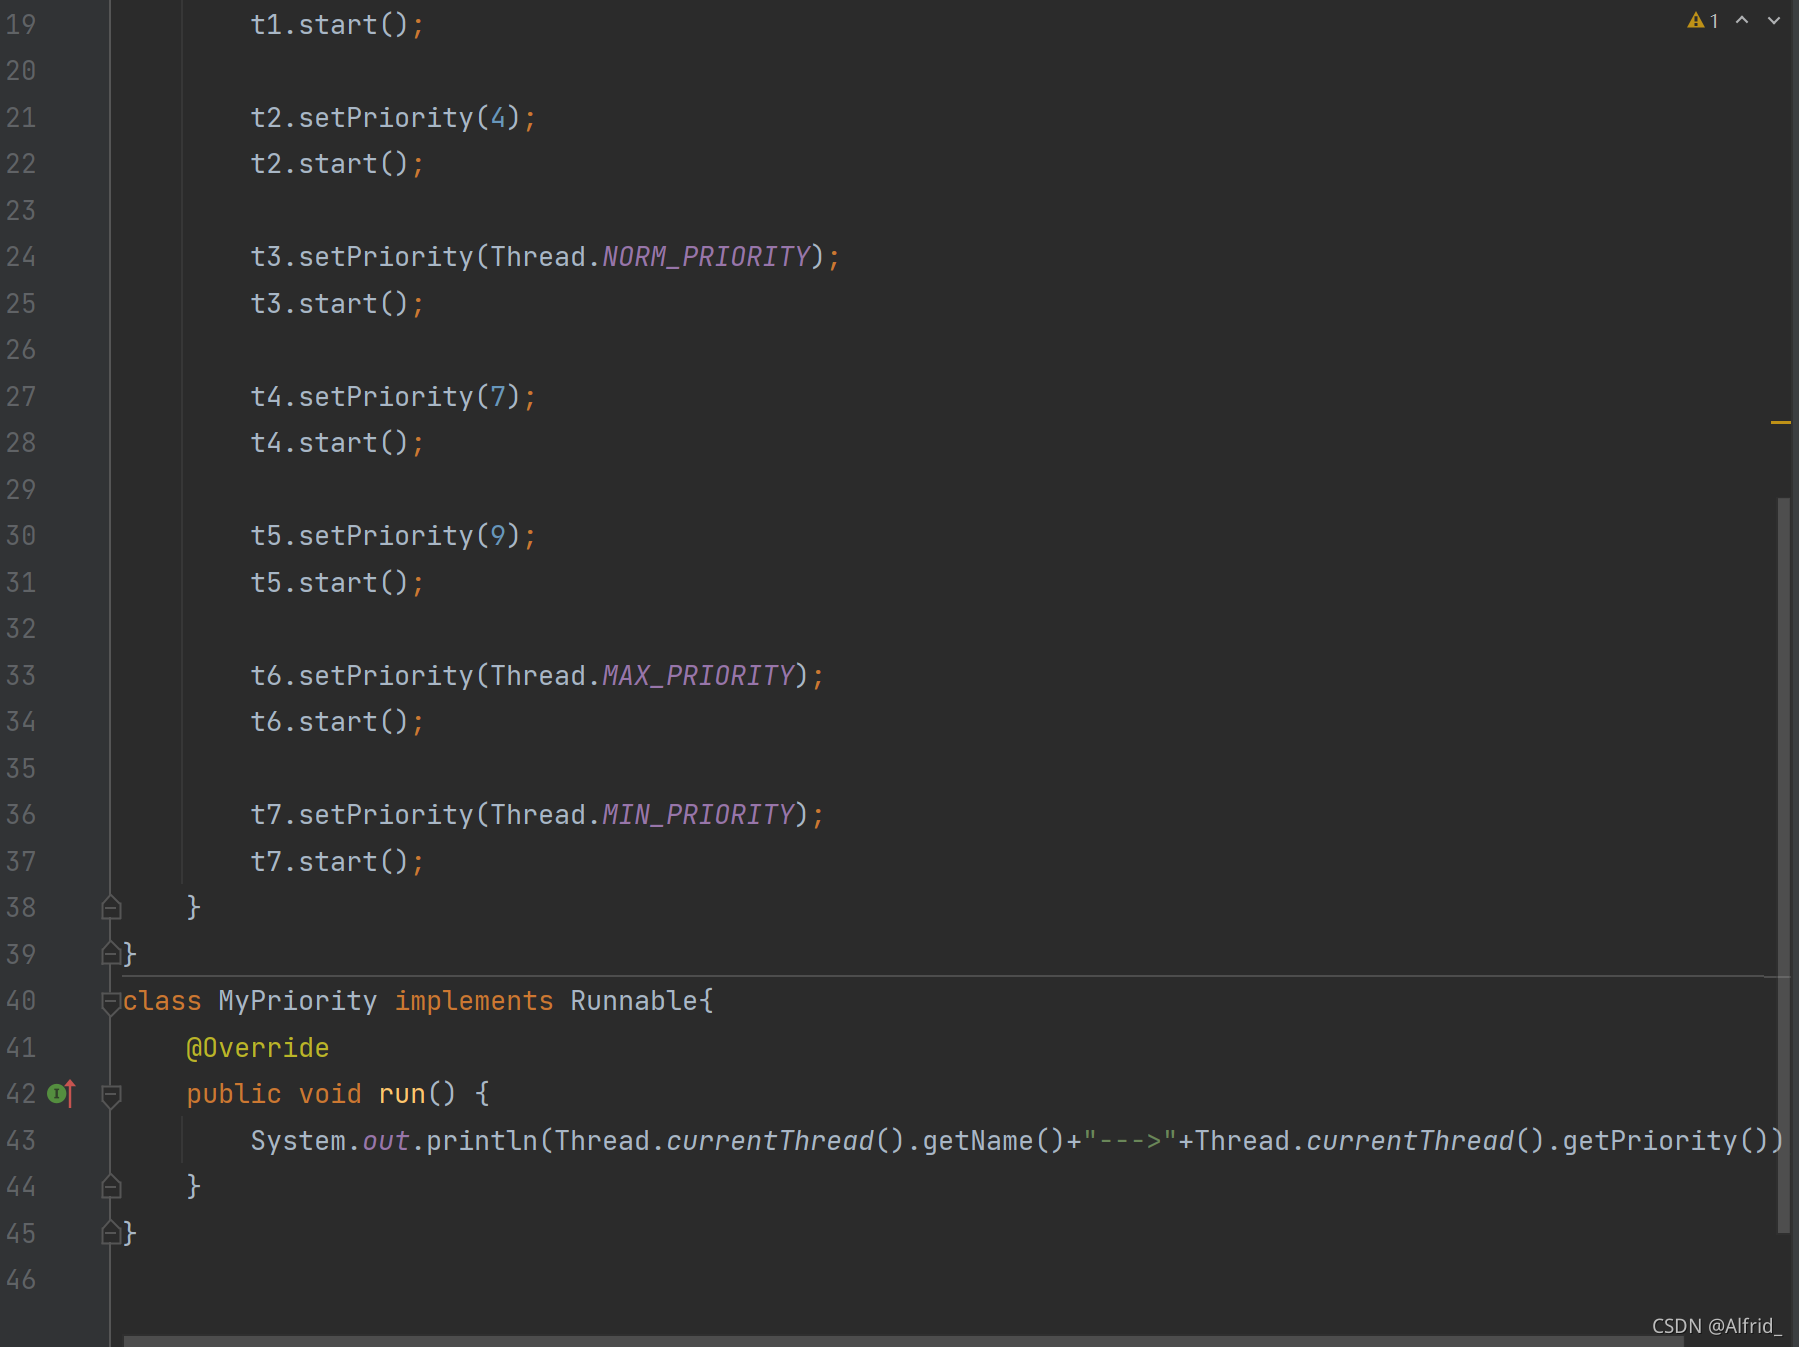Click the yellow warning stripe marker on scrollbar
Image resolution: width=1799 pixels, height=1347 pixels.
[1780, 423]
